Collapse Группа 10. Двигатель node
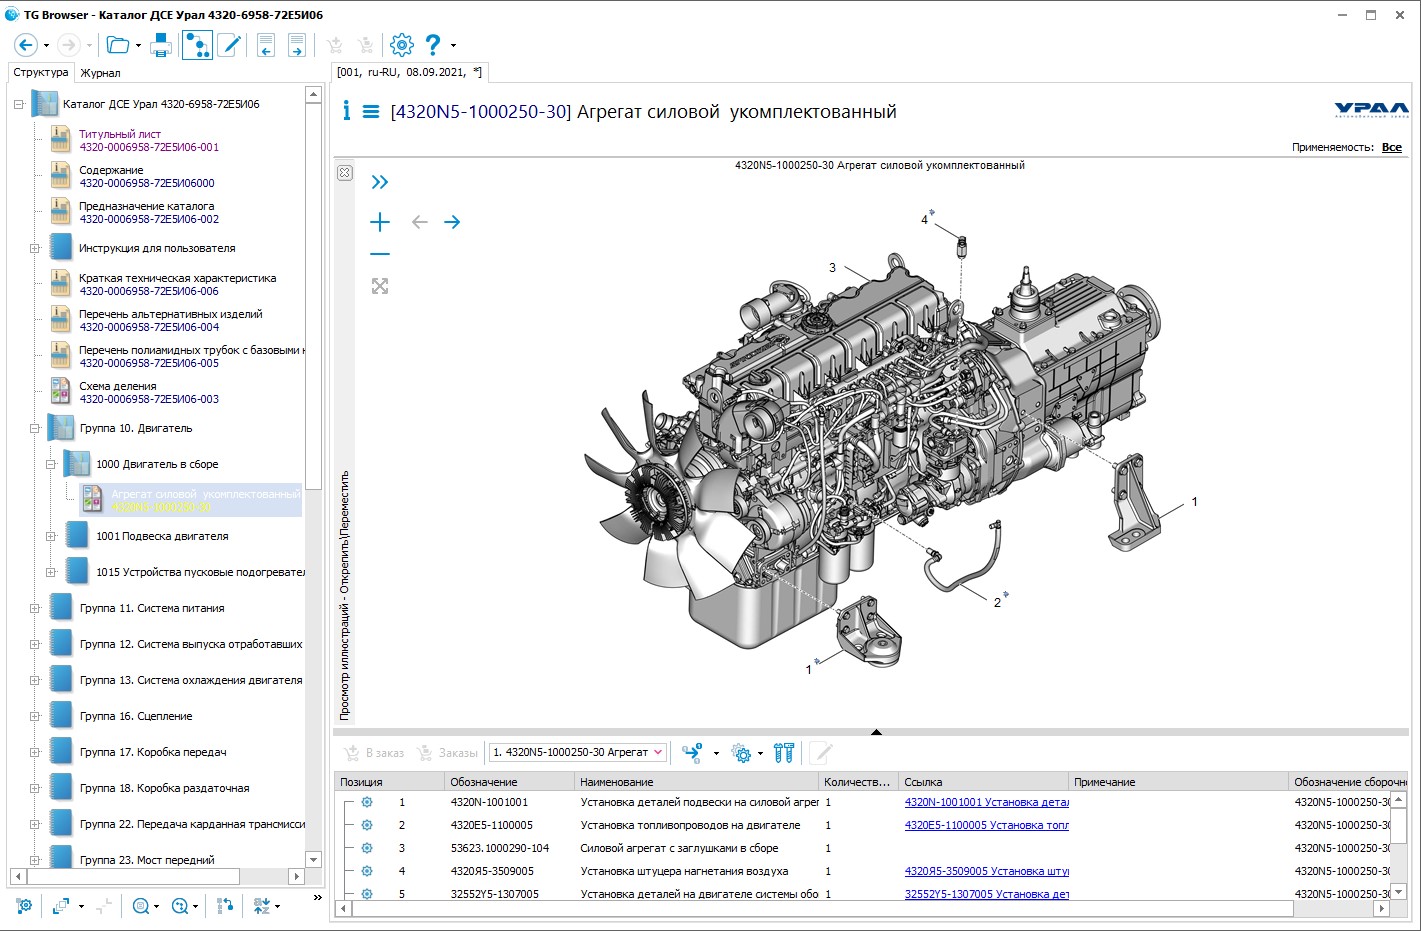 click(x=34, y=428)
